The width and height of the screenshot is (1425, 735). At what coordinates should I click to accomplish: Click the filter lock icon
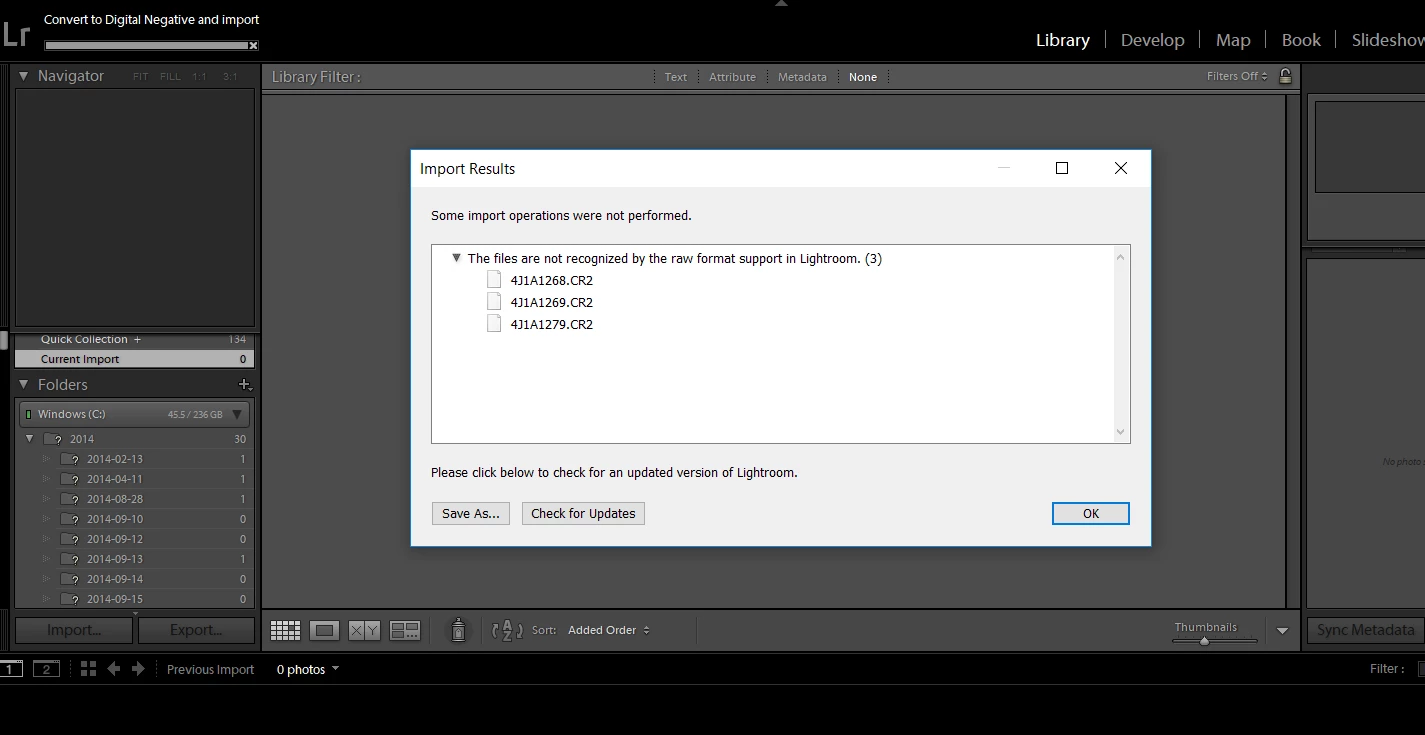[x=1286, y=76]
